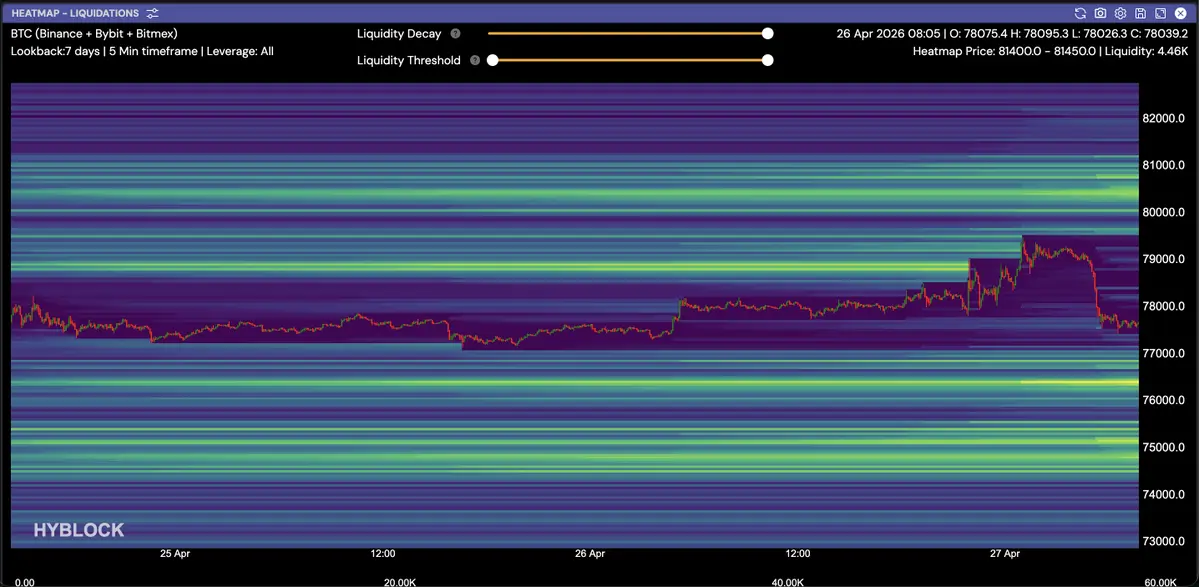Viewport: 1199px width, 587px height.
Task: Click the Liquidity Threshold right slider handle
Action: (x=767, y=60)
